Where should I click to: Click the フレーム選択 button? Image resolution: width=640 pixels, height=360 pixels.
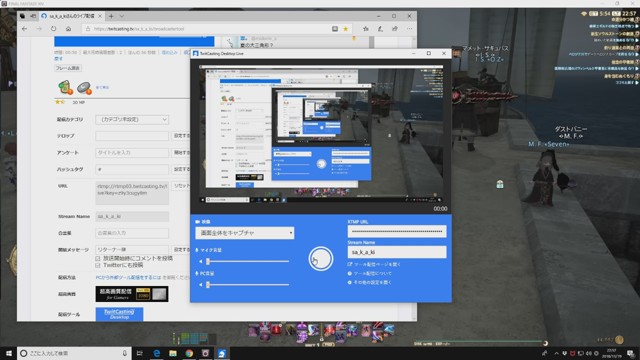68,68
